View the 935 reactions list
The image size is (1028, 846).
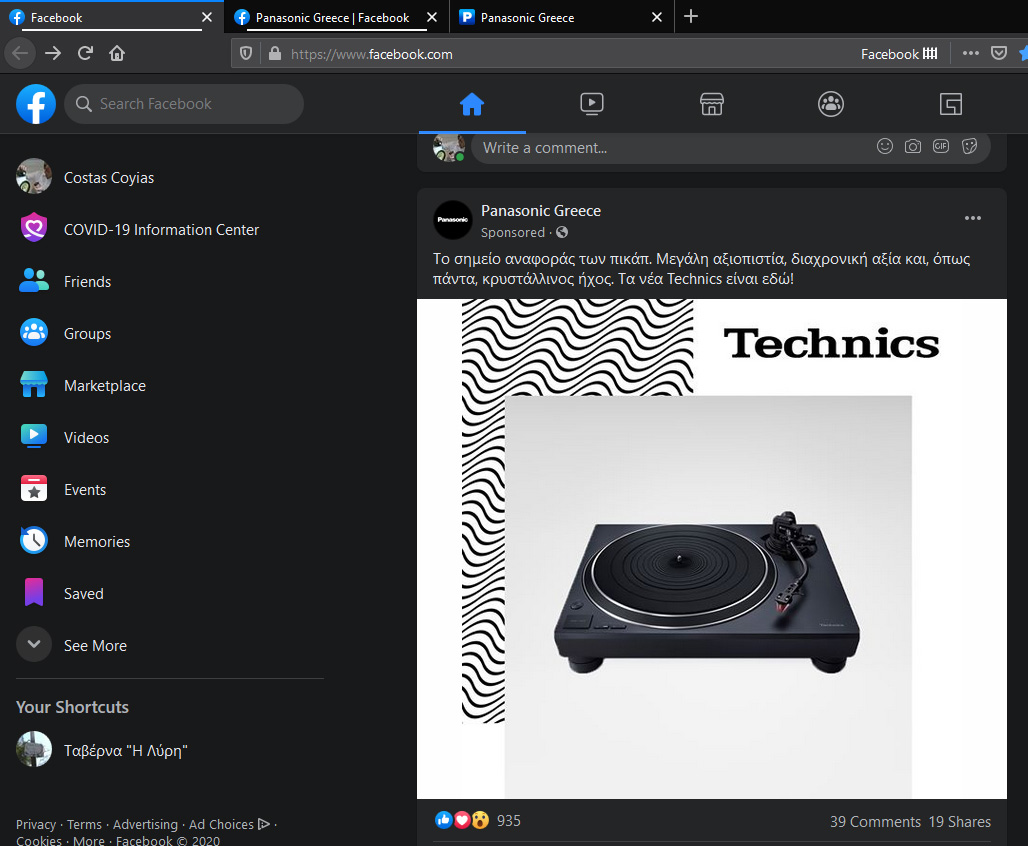tap(509, 820)
